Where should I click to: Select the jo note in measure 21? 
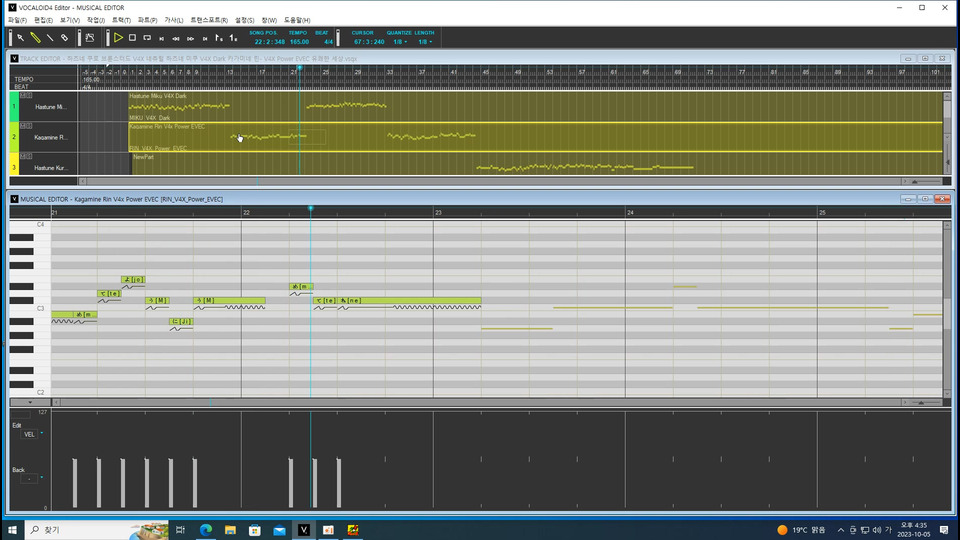click(x=133, y=280)
